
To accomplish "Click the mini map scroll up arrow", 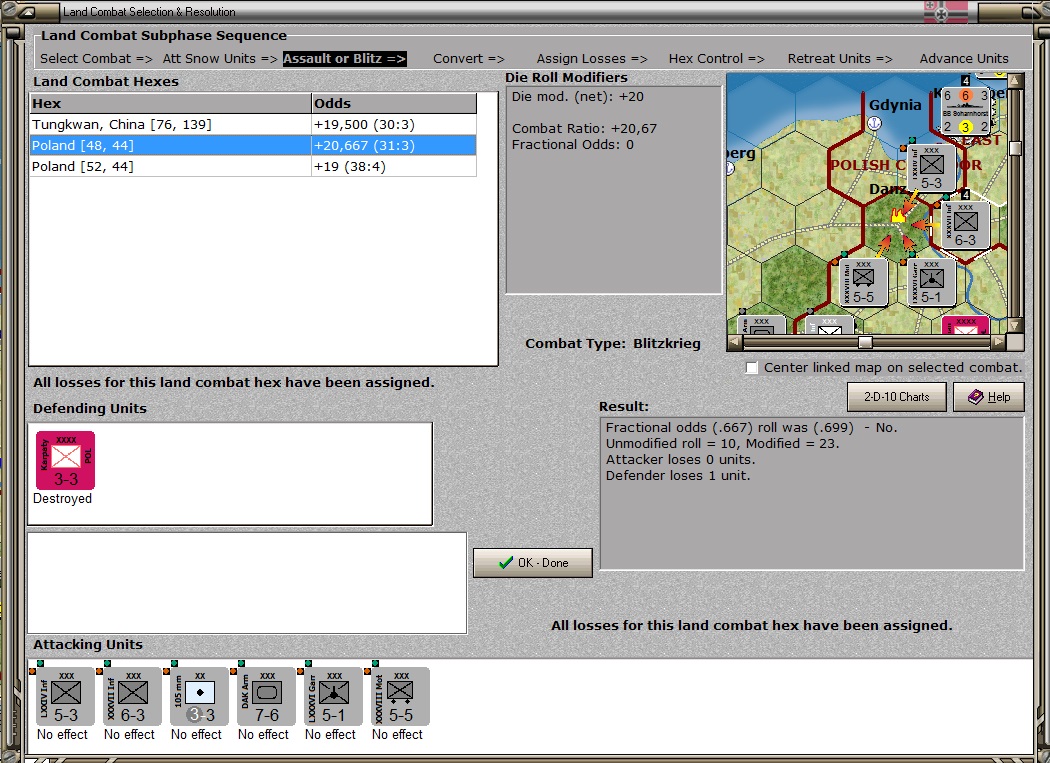I will [1015, 81].
